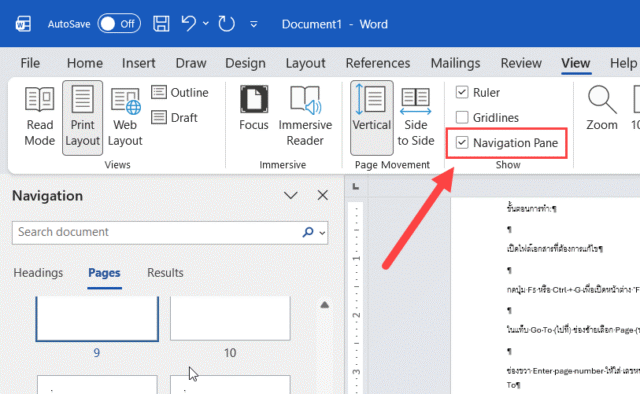Viewport: 640px width, 394px height.
Task: Open the Draw ribbon tab
Action: point(191,63)
